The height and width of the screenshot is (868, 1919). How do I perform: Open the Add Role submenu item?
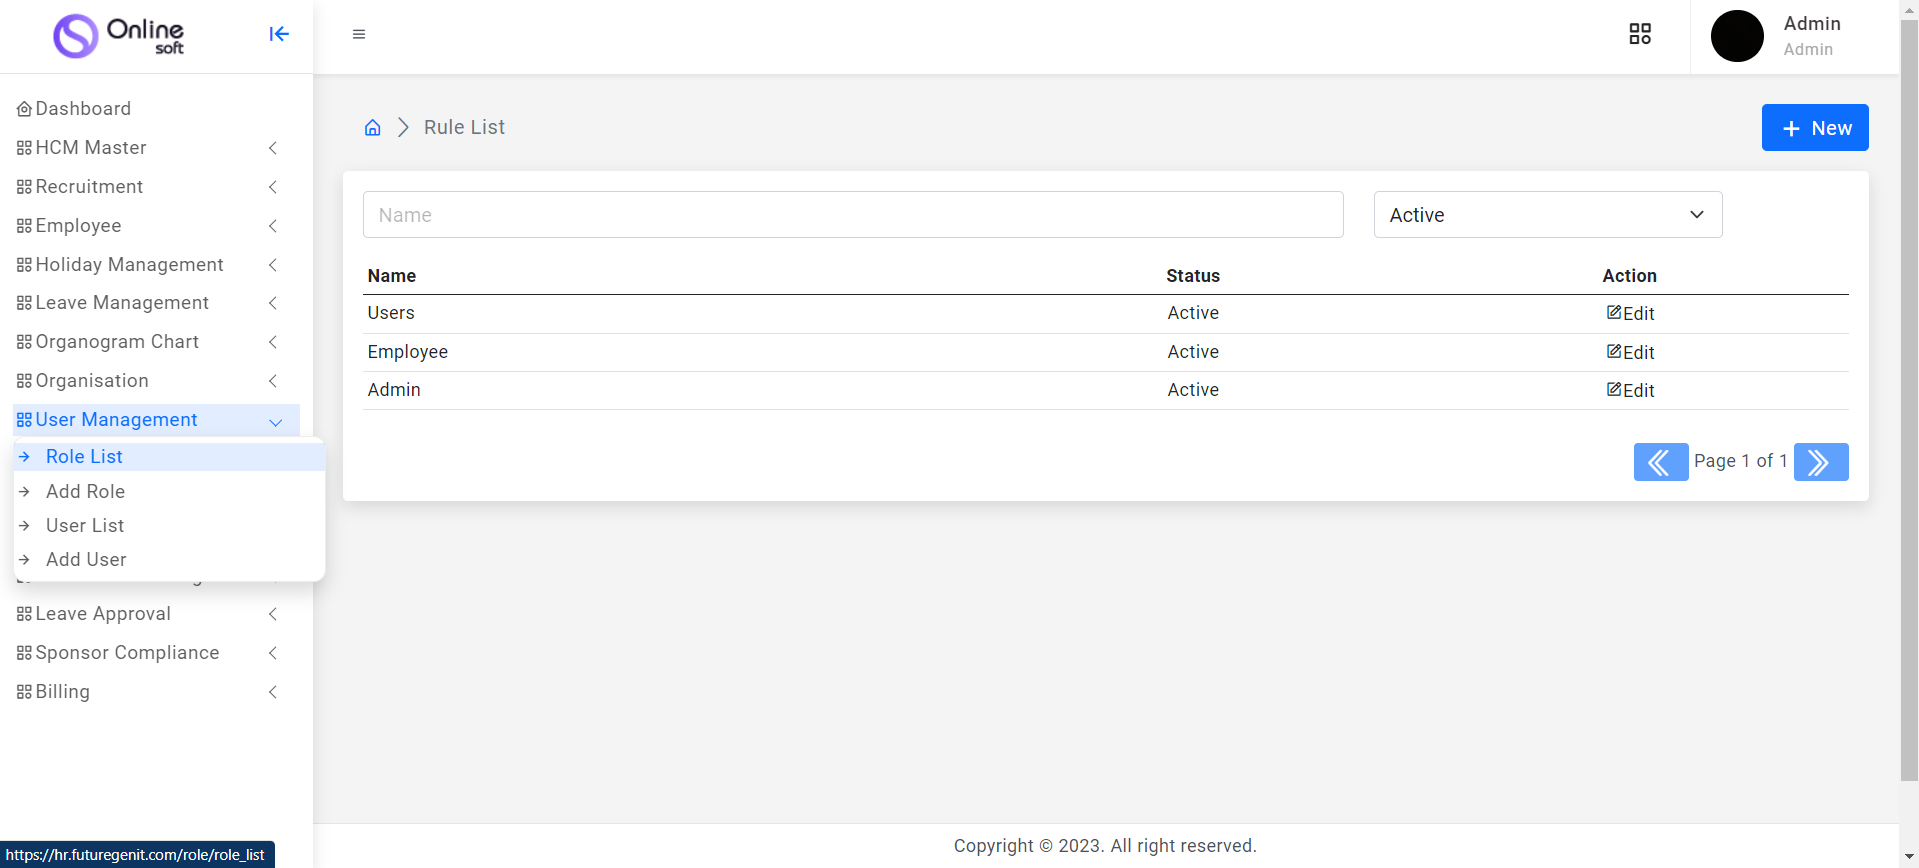[86, 491]
